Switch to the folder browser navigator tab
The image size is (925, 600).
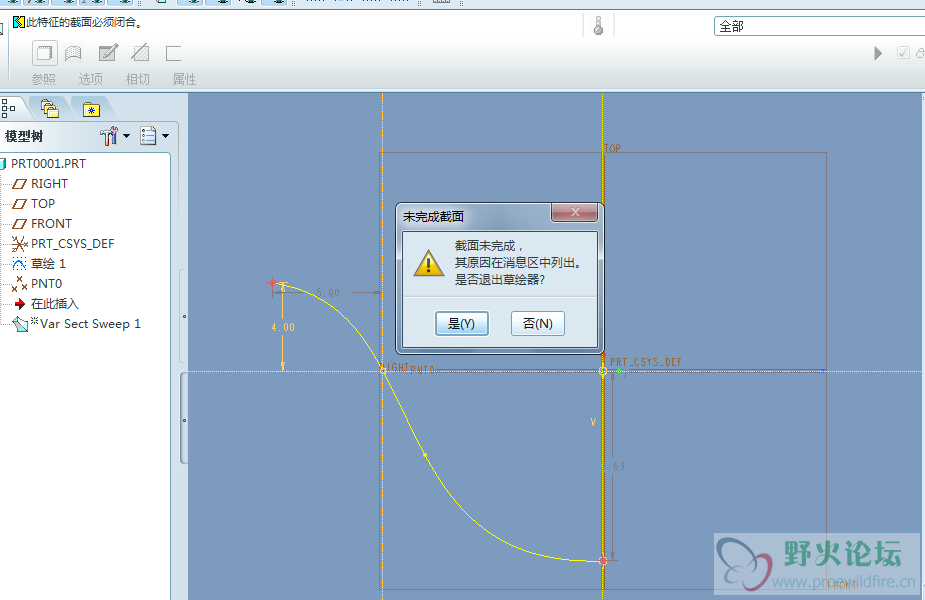(x=50, y=109)
